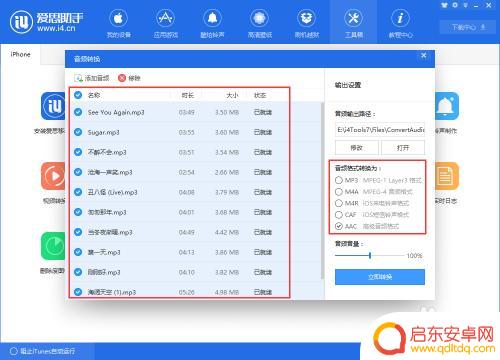Uncheck 不能不会.mp3 checkbox
The width and height of the screenshot is (500, 360).
pyautogui.click(x=78, y=152)
